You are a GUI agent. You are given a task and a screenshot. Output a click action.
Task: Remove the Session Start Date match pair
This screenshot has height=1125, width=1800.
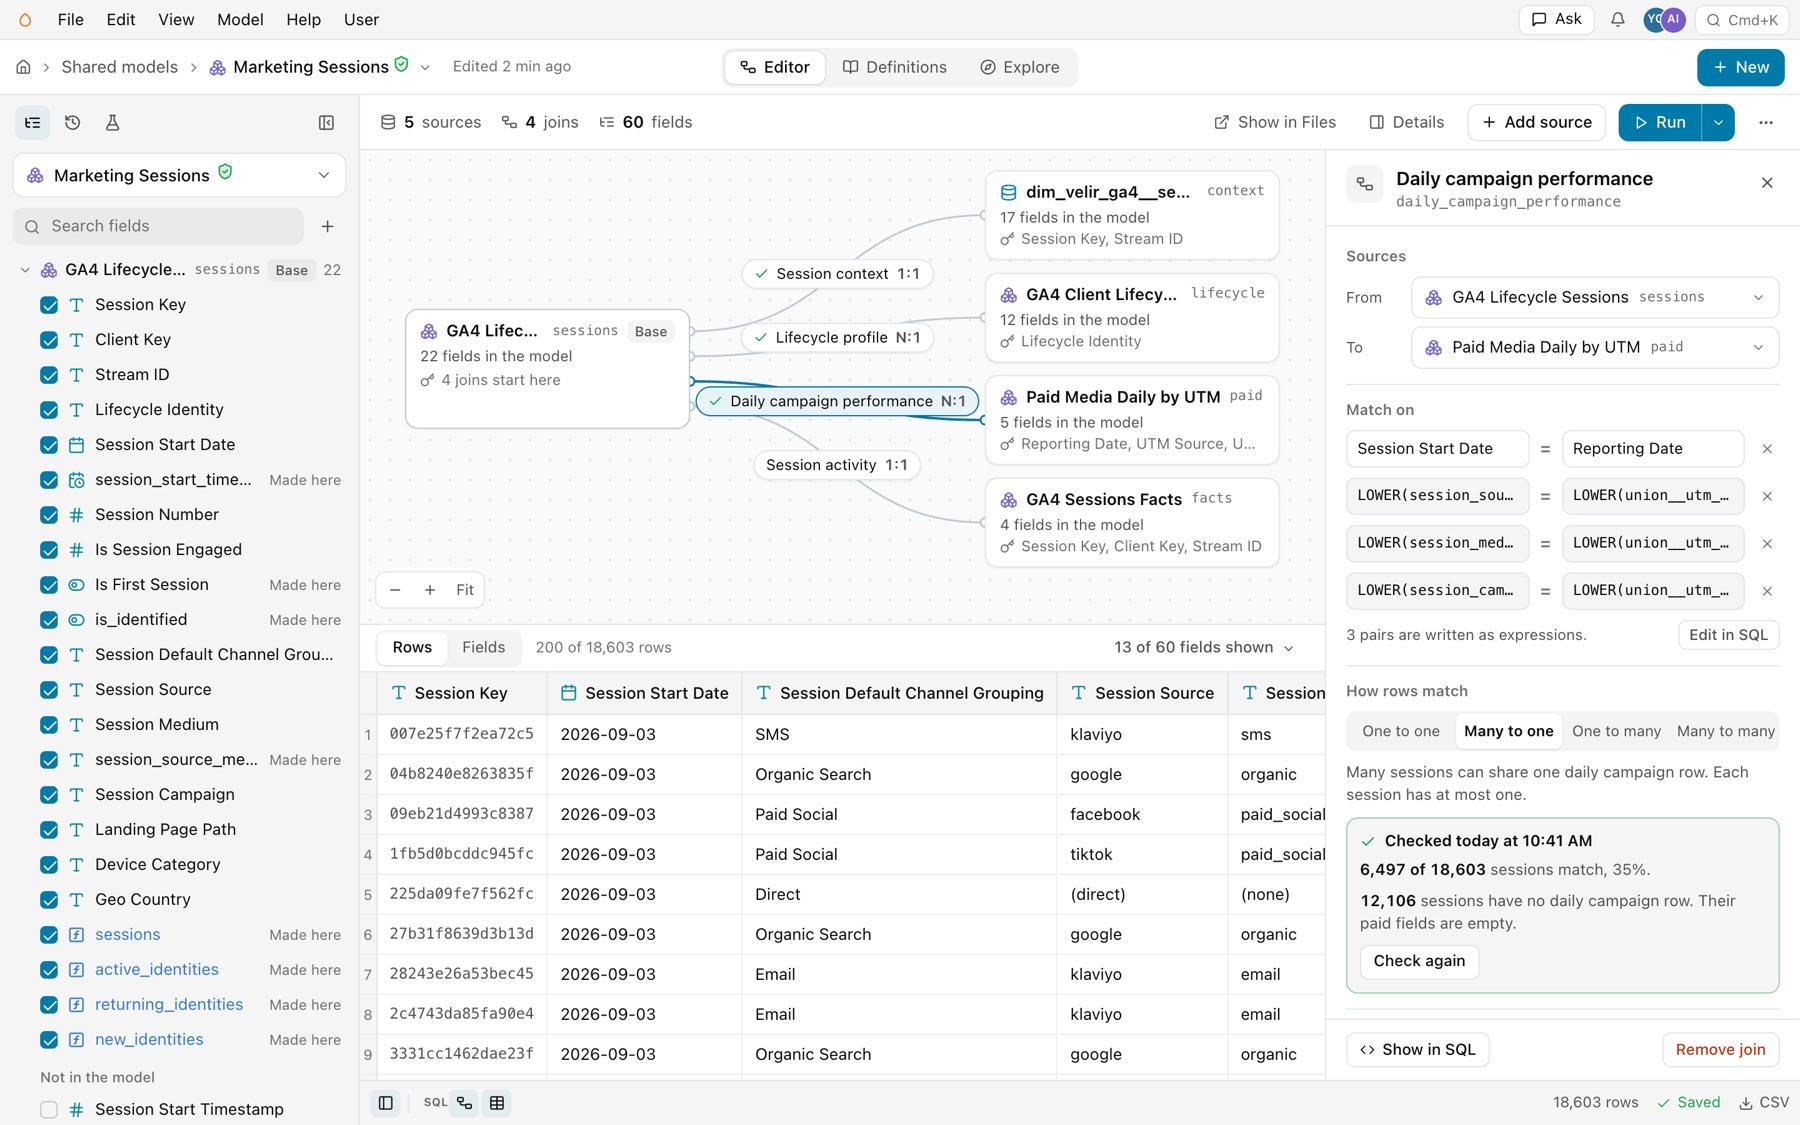pos(1767,449)
